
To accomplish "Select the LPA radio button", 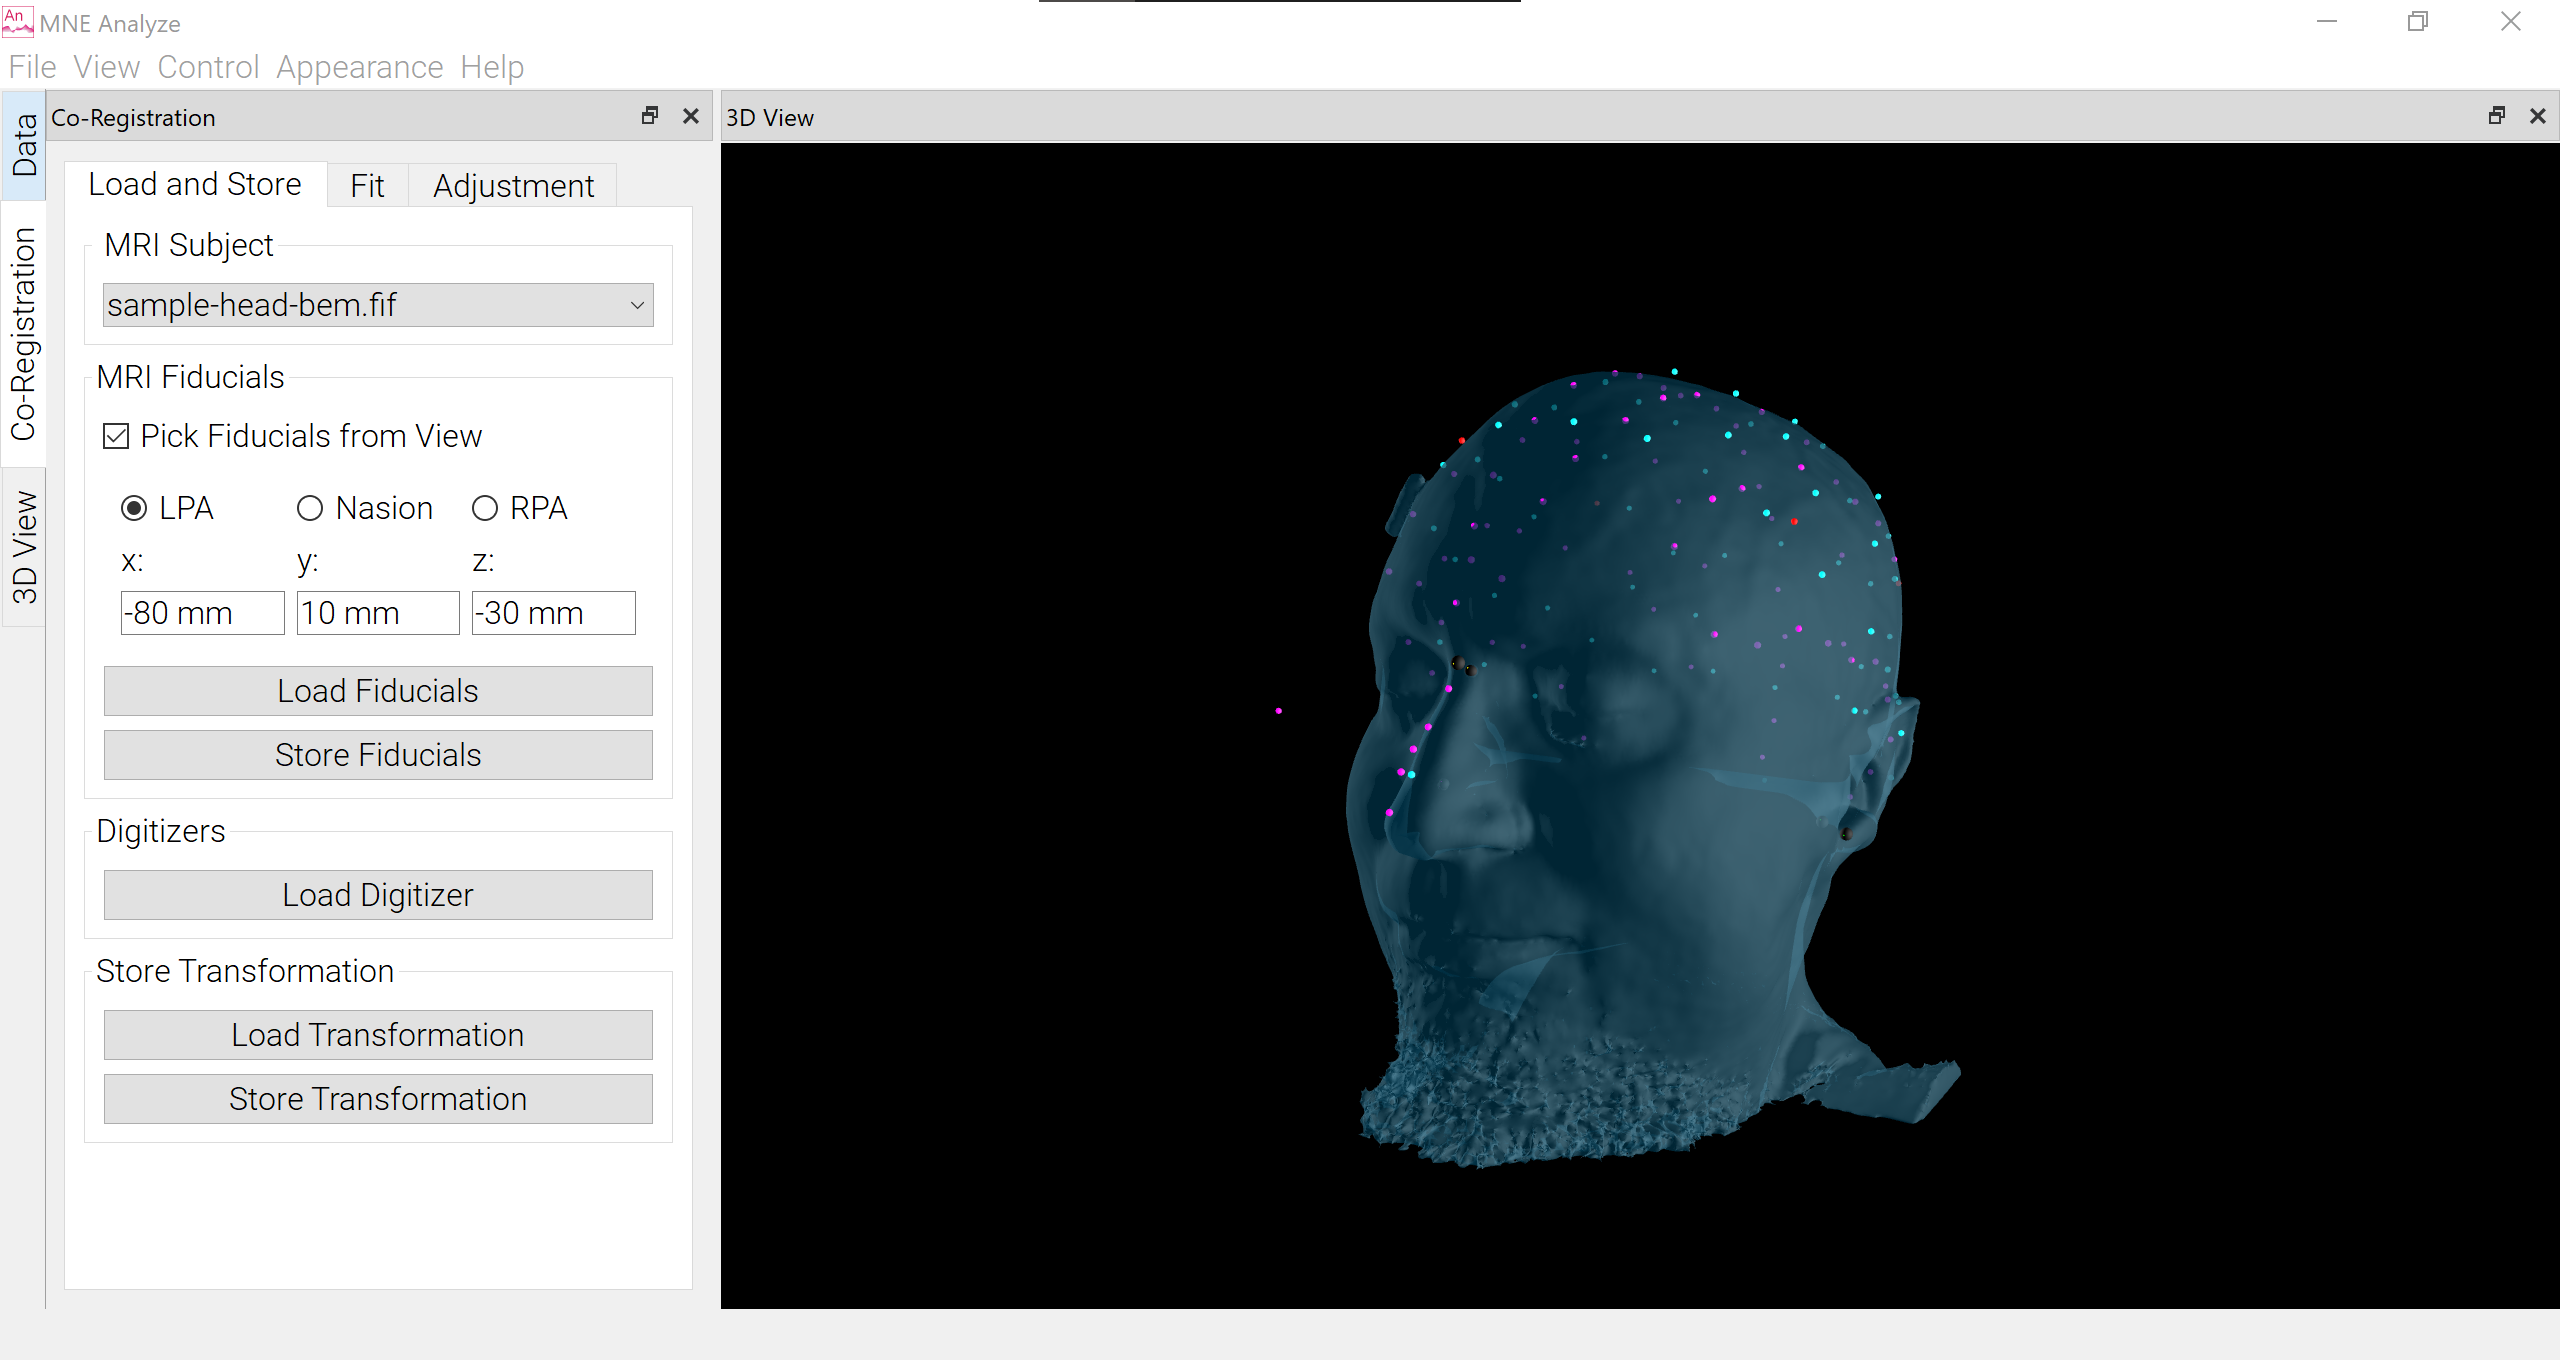I will [x=134, y=509].
